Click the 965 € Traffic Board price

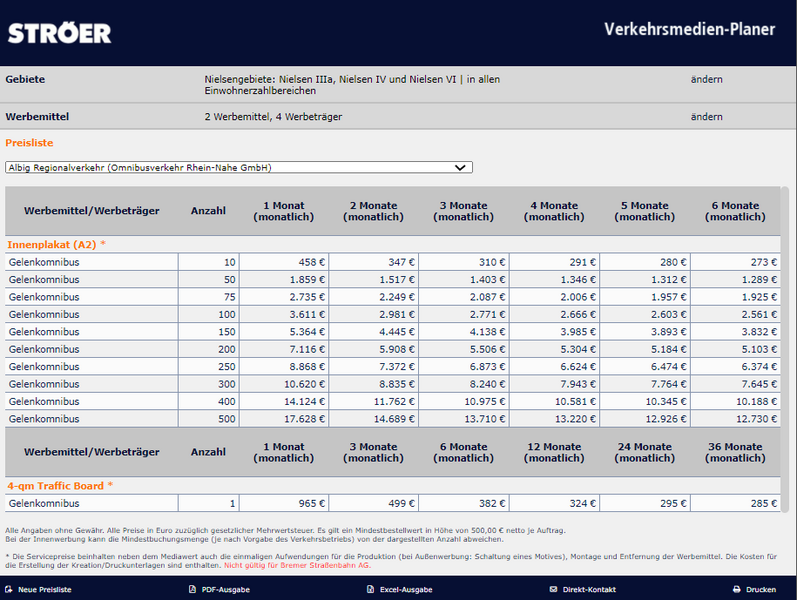coord(284,503)
